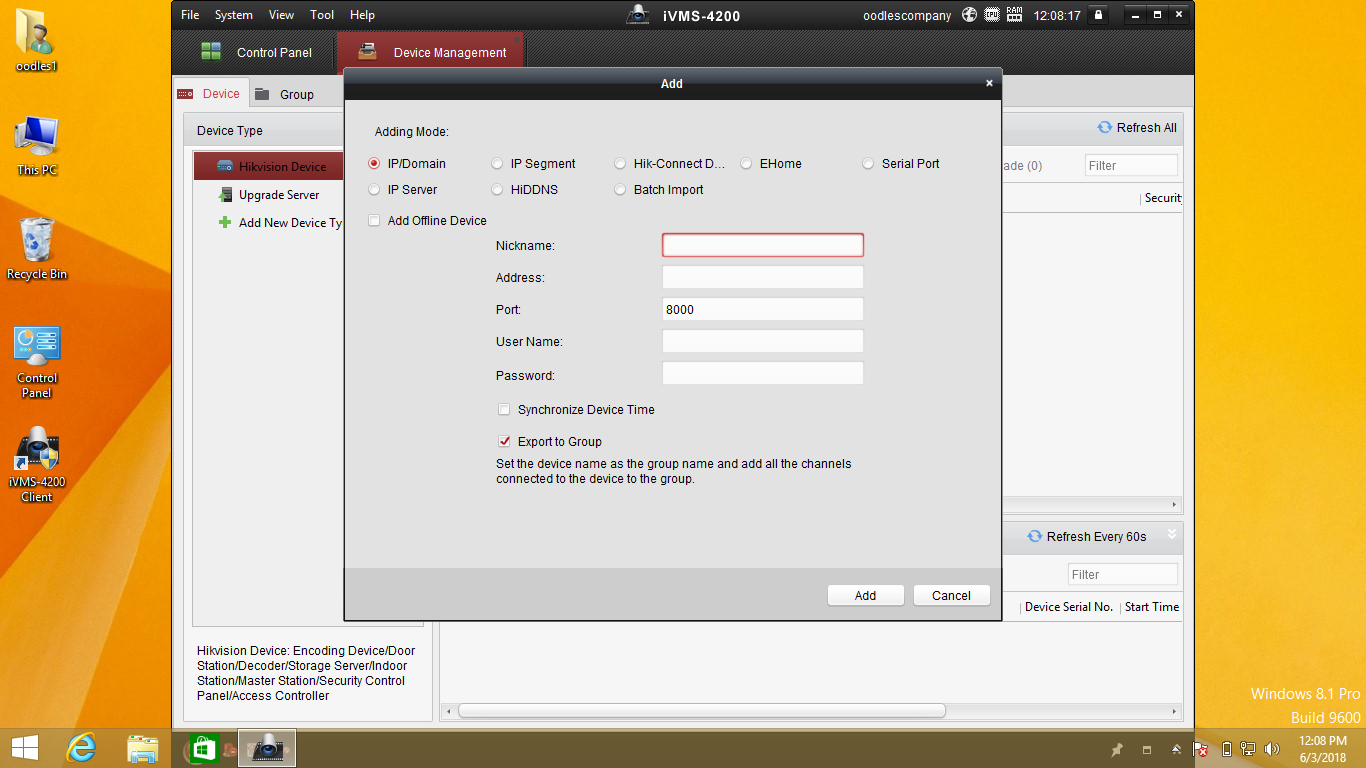The height and width of the screenshot is (768, 1366).
Task: Select iVMS-4200 Client desktop shortcut
Action: (37, 465)
